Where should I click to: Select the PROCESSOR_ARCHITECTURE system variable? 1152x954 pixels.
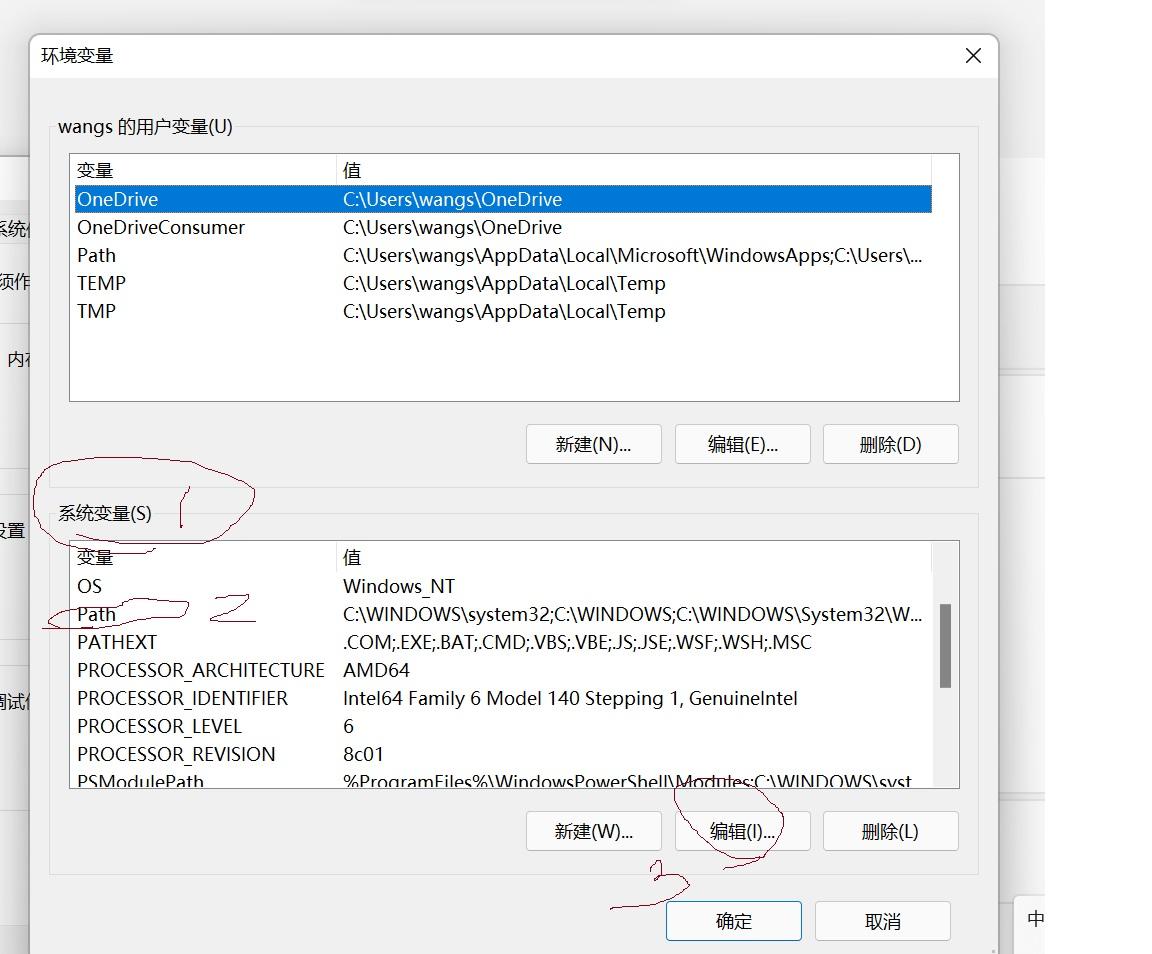[200, 670]
